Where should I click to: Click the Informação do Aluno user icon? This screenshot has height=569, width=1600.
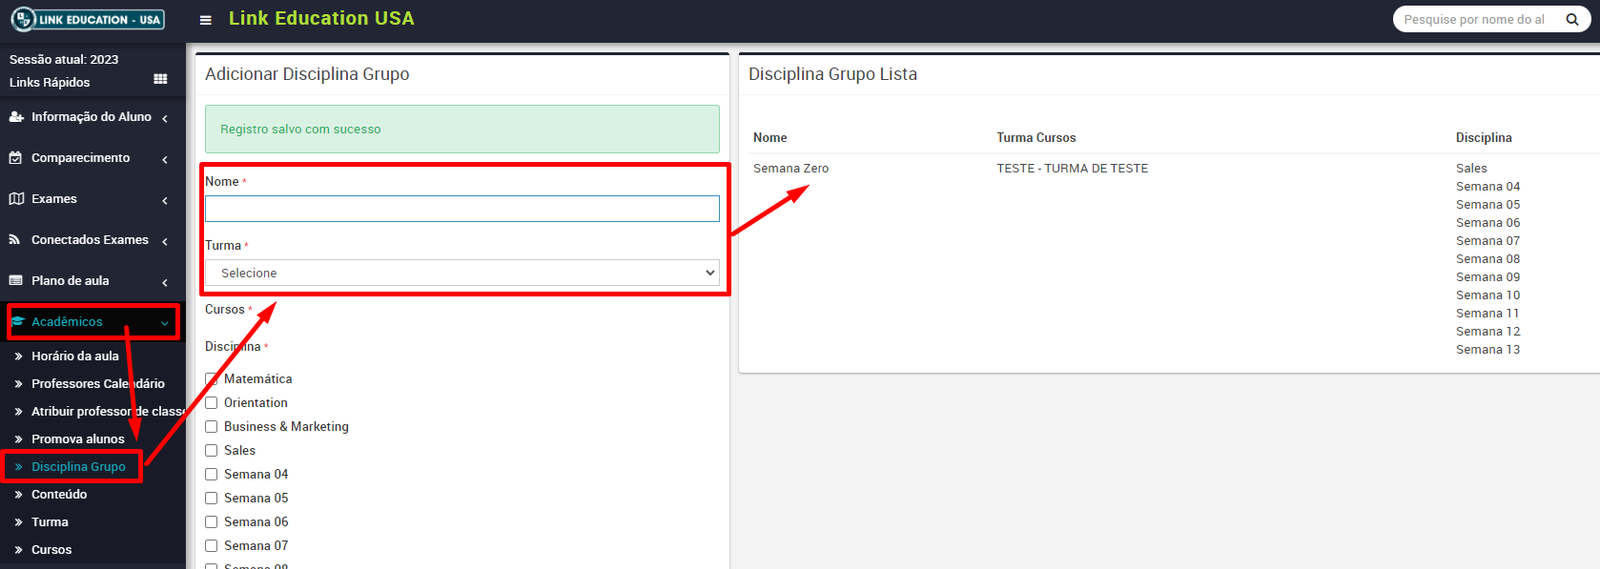pyautogui.click(x=16, y=117)
